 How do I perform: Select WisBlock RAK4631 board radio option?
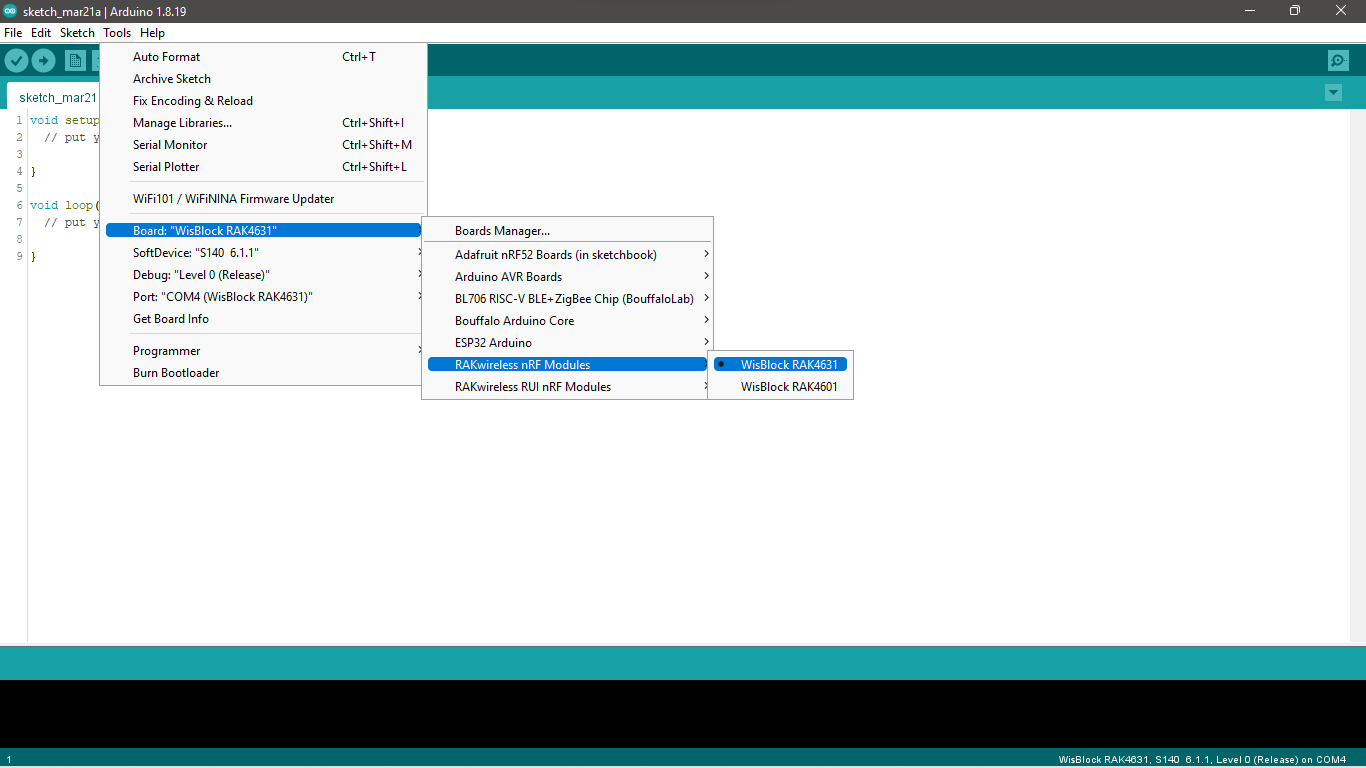click(780, 365)
